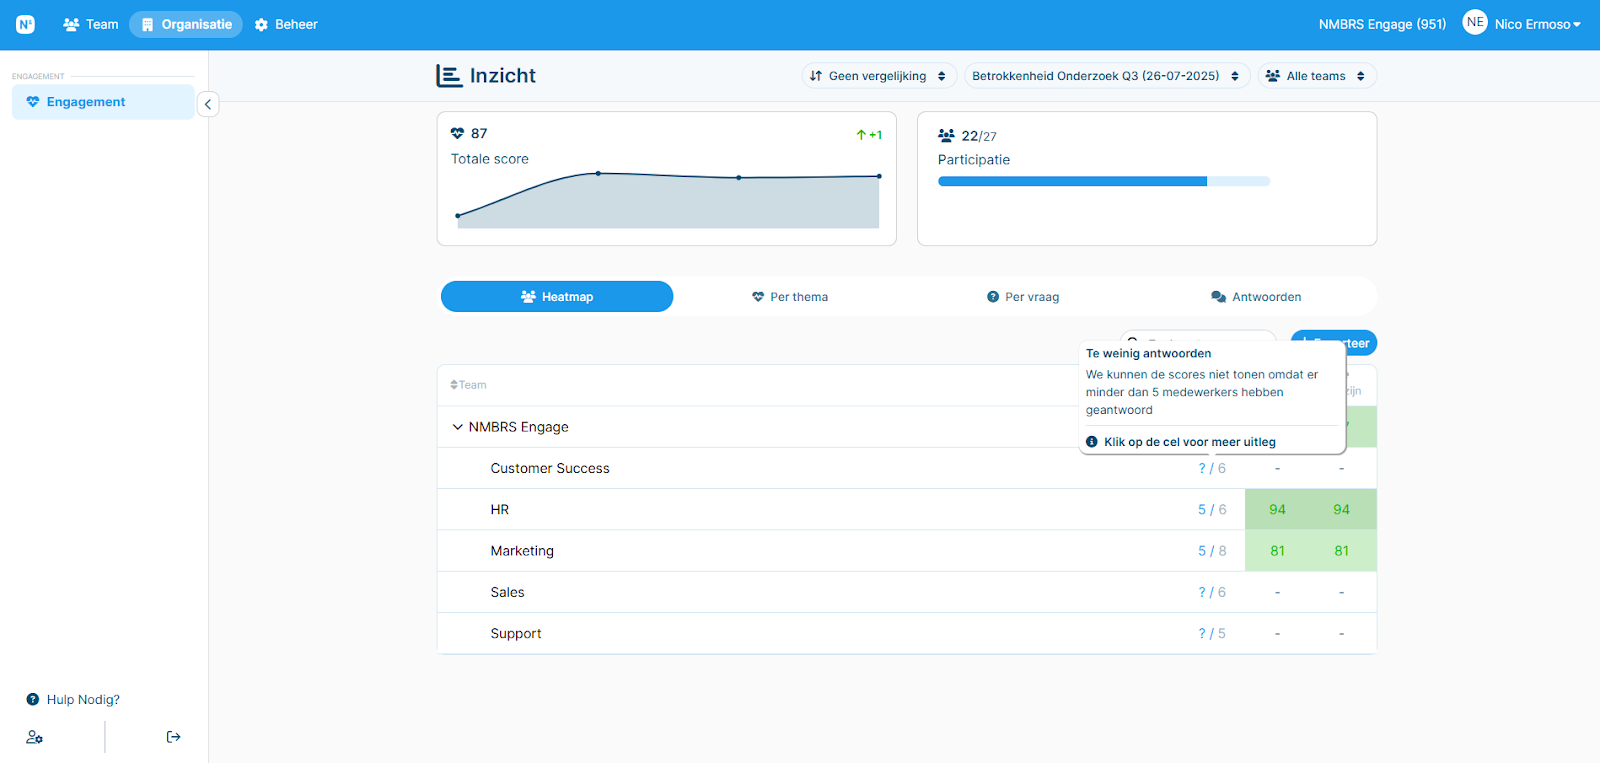Click the Participatie label
The width and height of the screenshot is (1600, 763).
coord(974,160)
